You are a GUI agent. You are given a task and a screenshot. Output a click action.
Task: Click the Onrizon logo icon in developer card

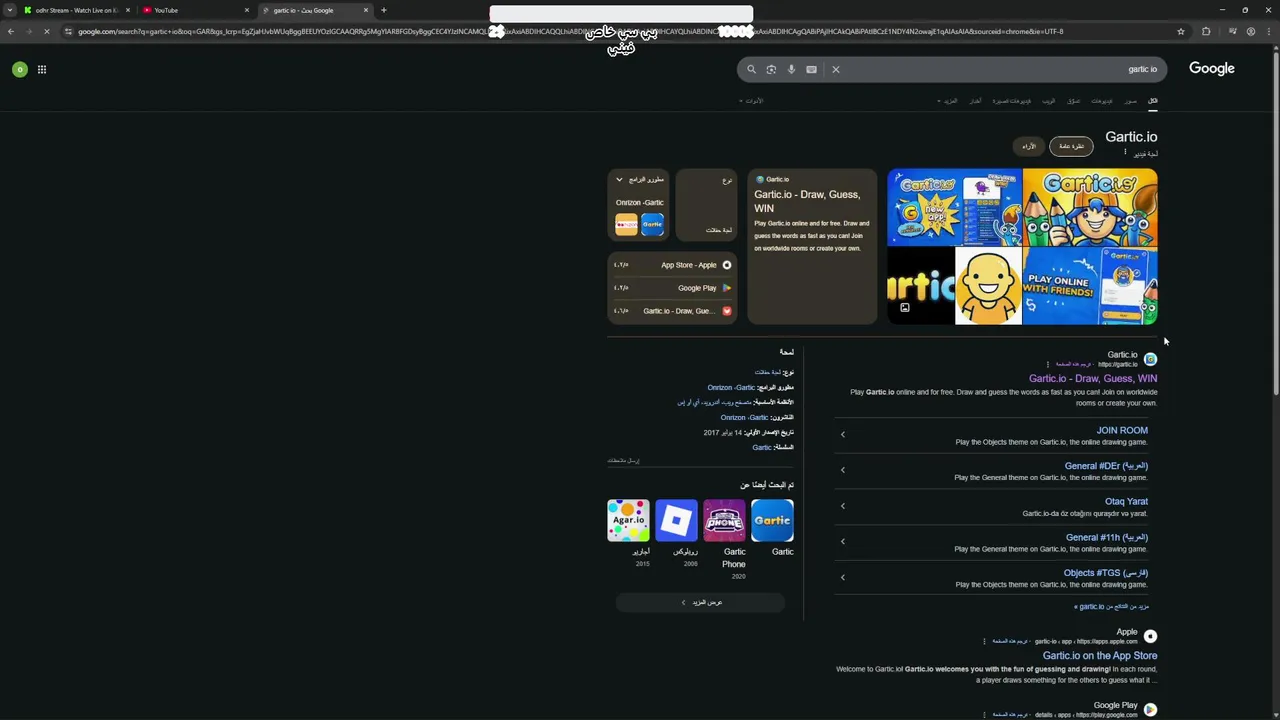[627, 224]
